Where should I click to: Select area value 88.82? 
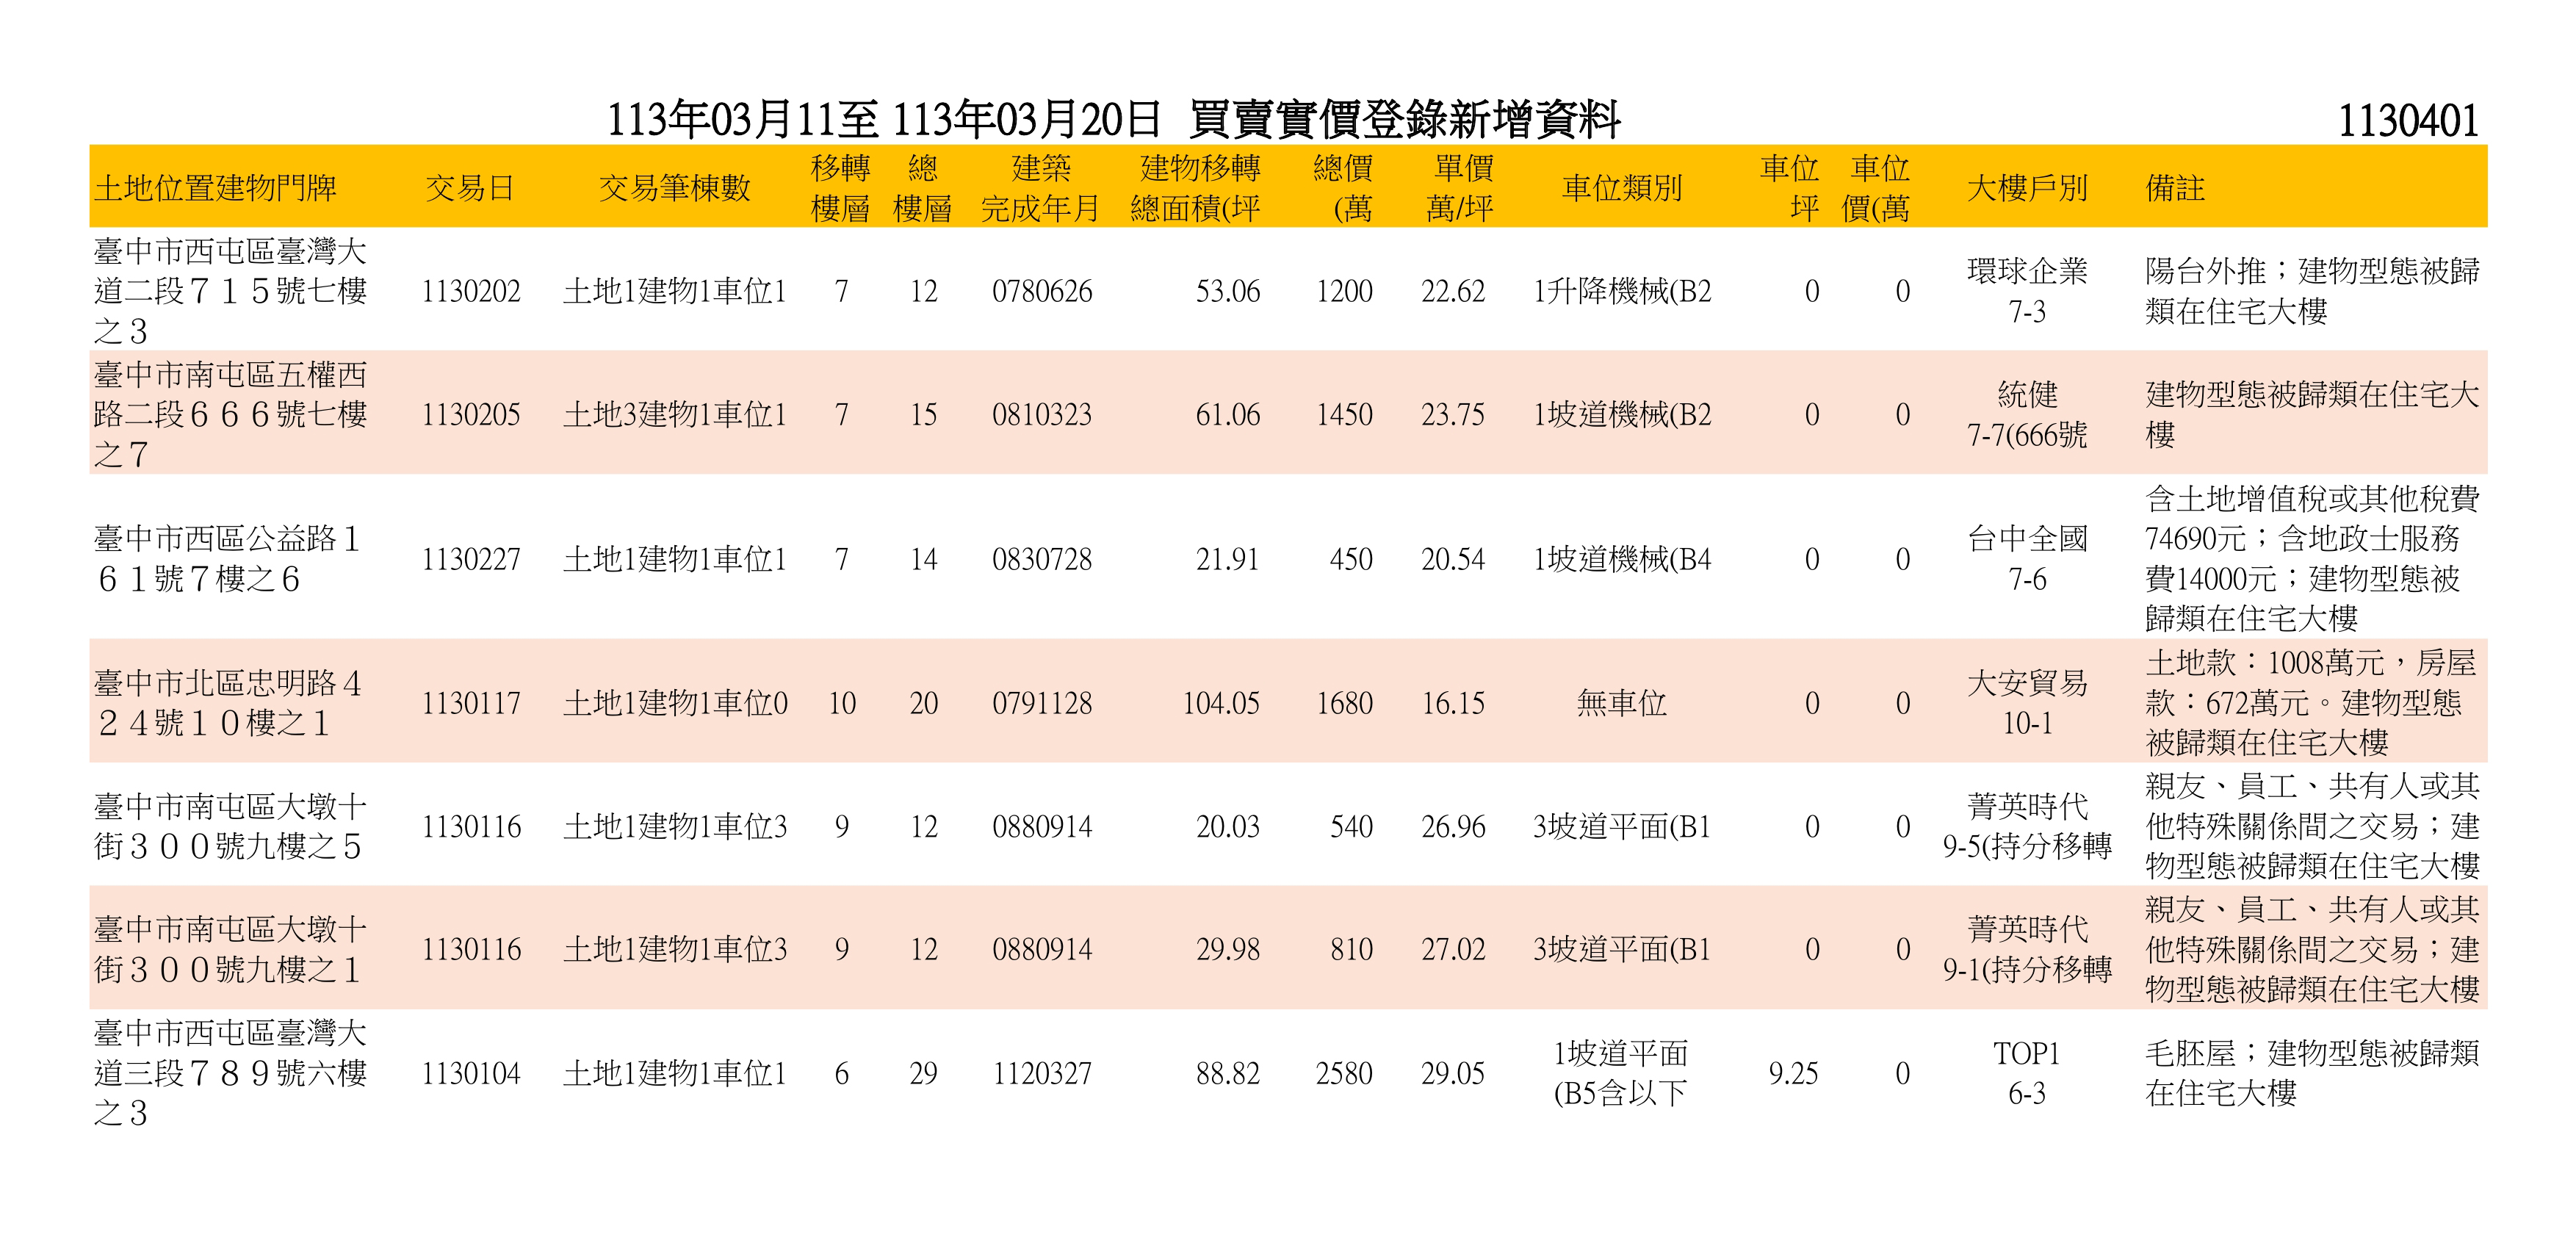pos(1228,1073)
